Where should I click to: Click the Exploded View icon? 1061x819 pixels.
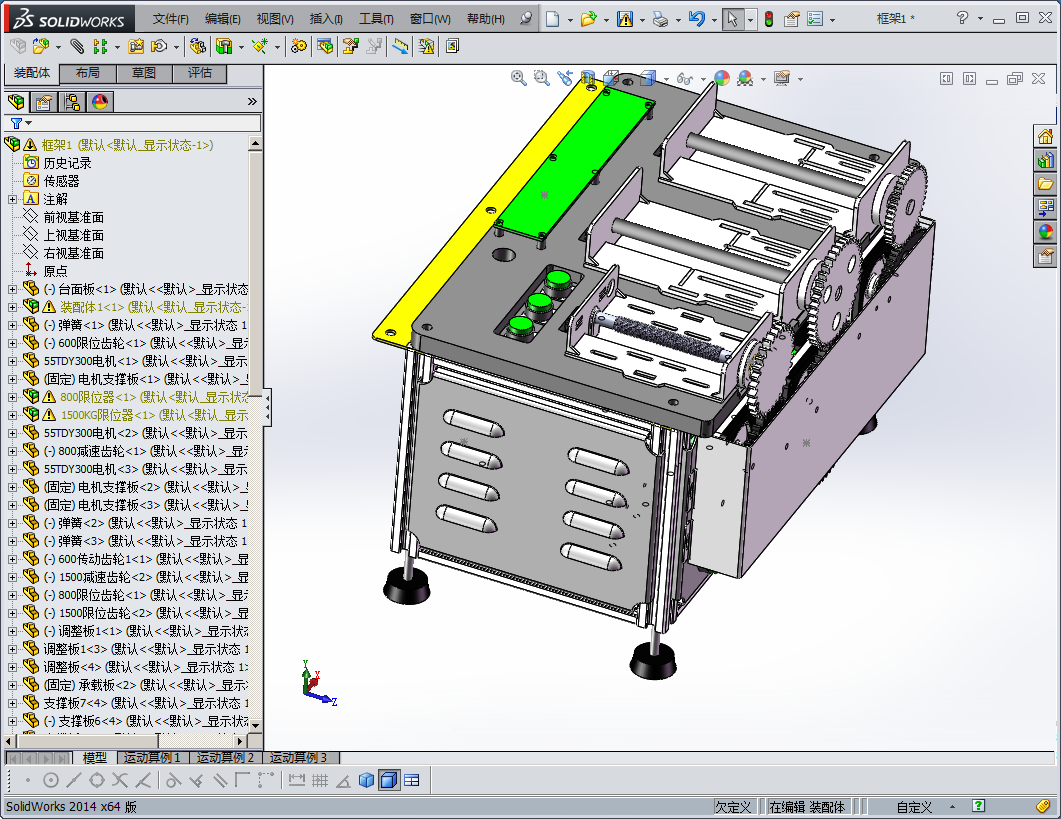(x=351, y=46)
